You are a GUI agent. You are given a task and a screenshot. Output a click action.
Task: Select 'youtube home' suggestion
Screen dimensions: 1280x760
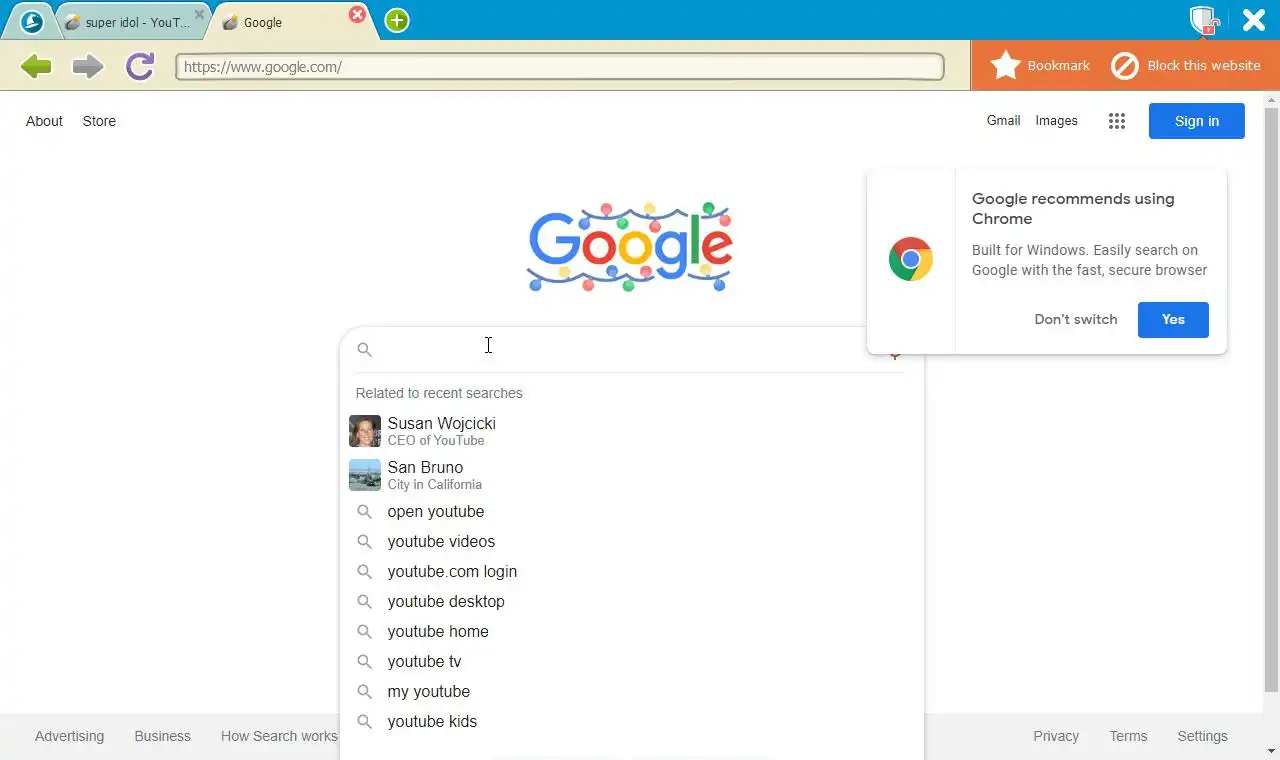[x=632, y=631]
